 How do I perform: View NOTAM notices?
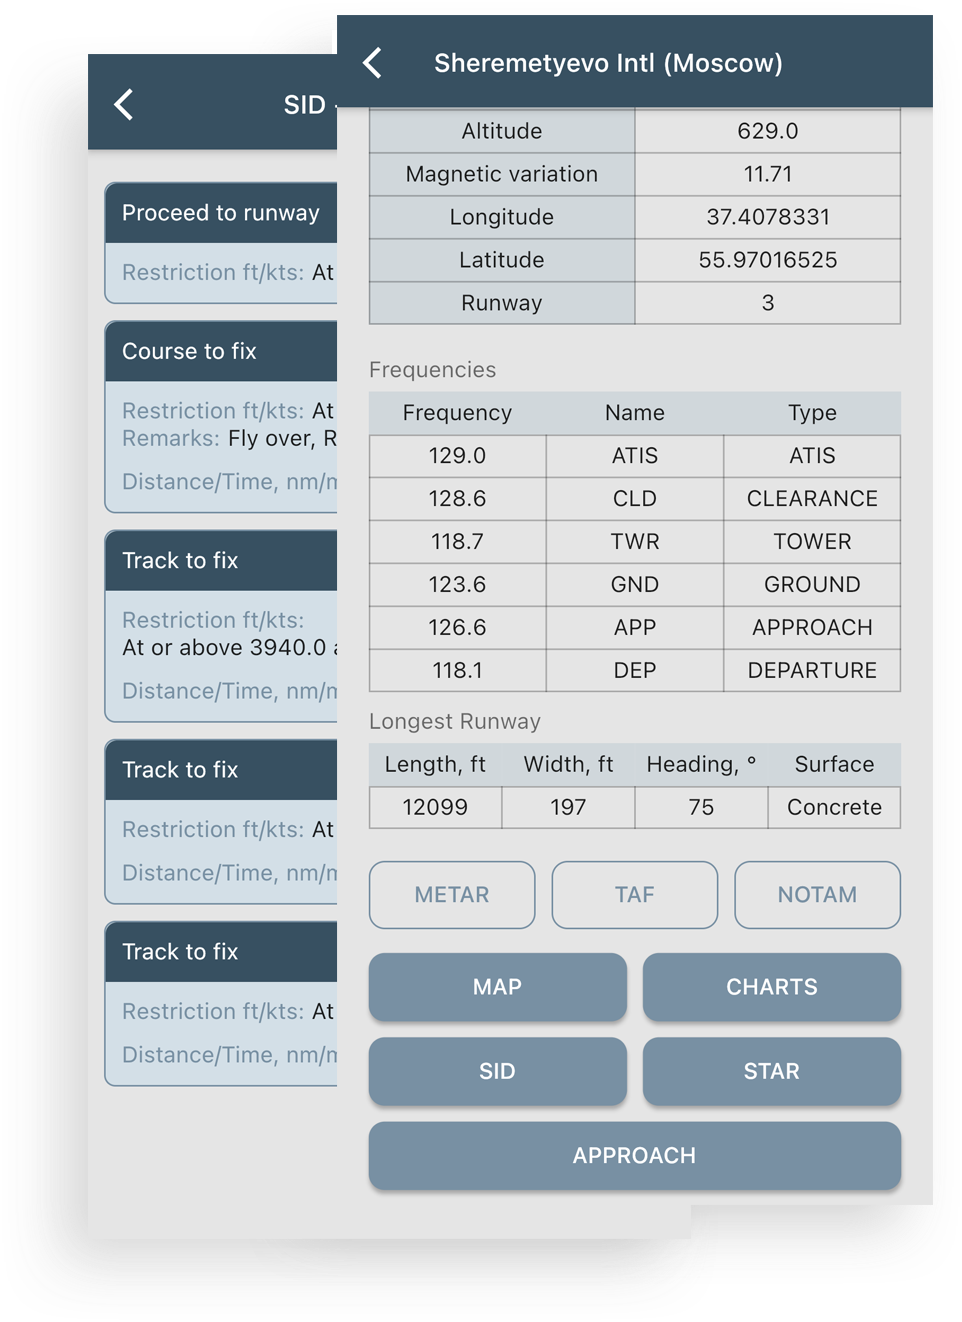[x=817, y=895]
